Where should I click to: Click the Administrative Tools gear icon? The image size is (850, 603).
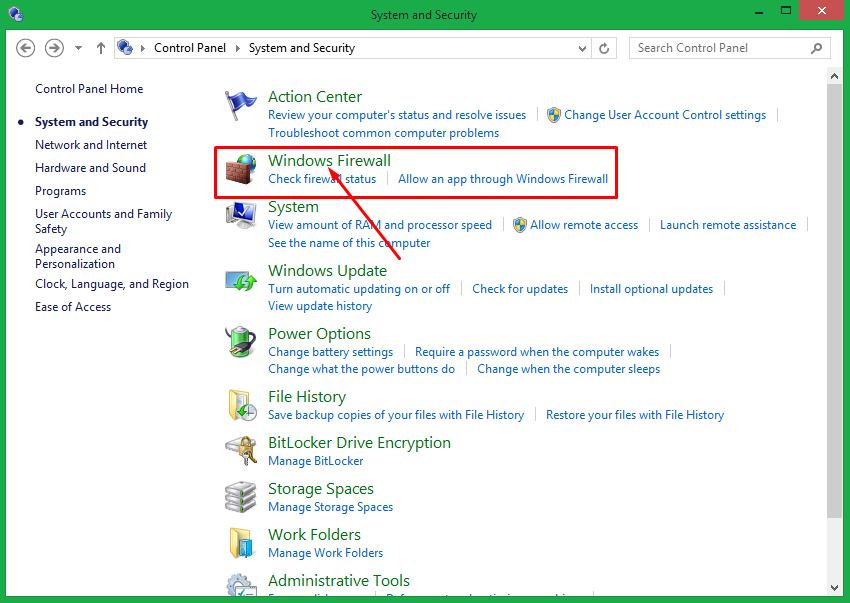click(x=241, y=585)
